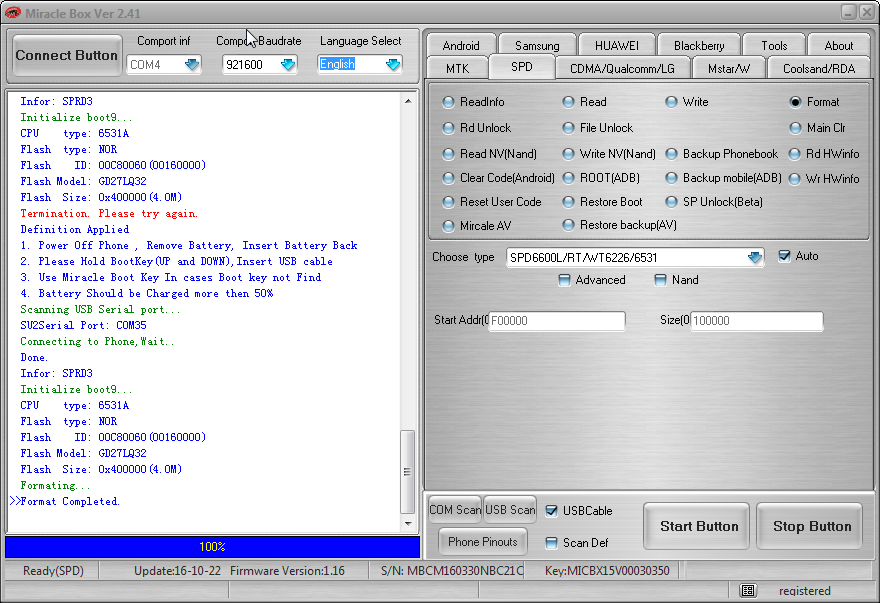Uncheck the Auto checkbox
This screenshot has width=880, height=603.
pyautogui.click(x=784, y=256)
